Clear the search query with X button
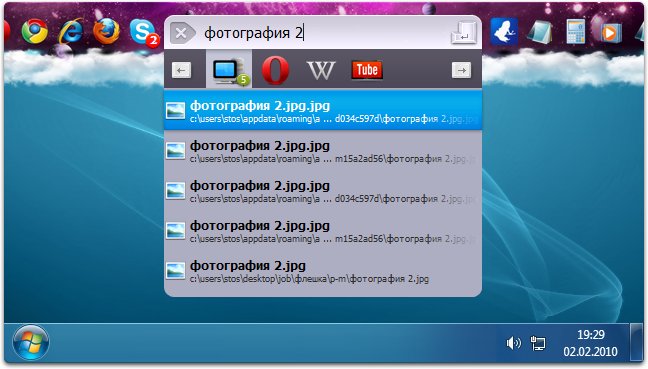The height and width of the screenshot is (369, 648). 182,33
